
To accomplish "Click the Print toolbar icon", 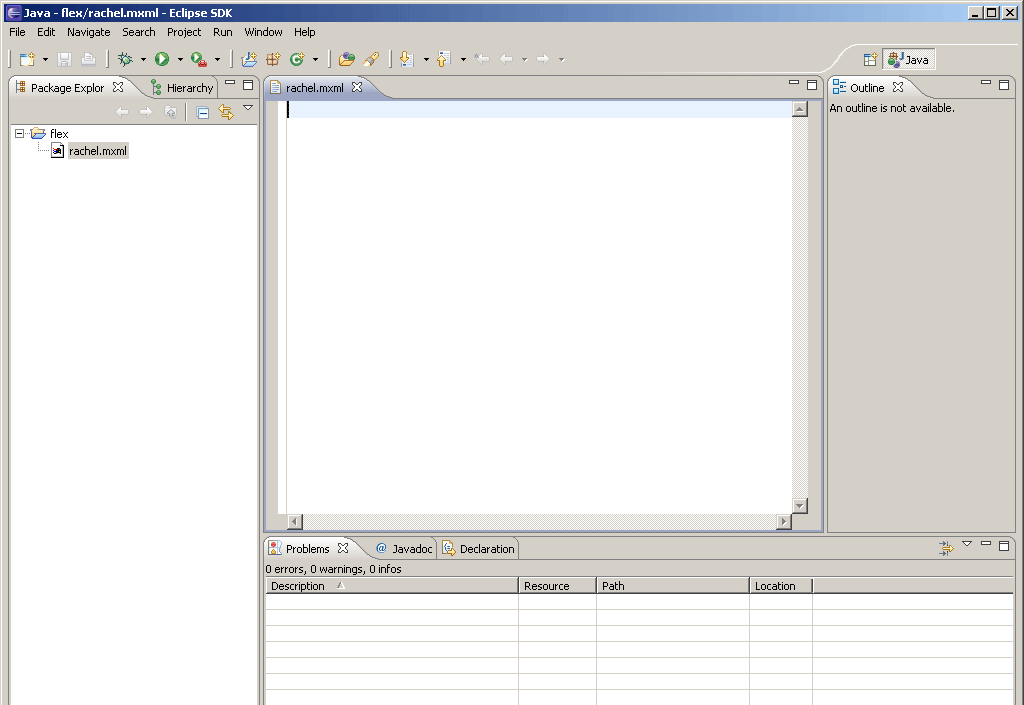I will point(88,59).
